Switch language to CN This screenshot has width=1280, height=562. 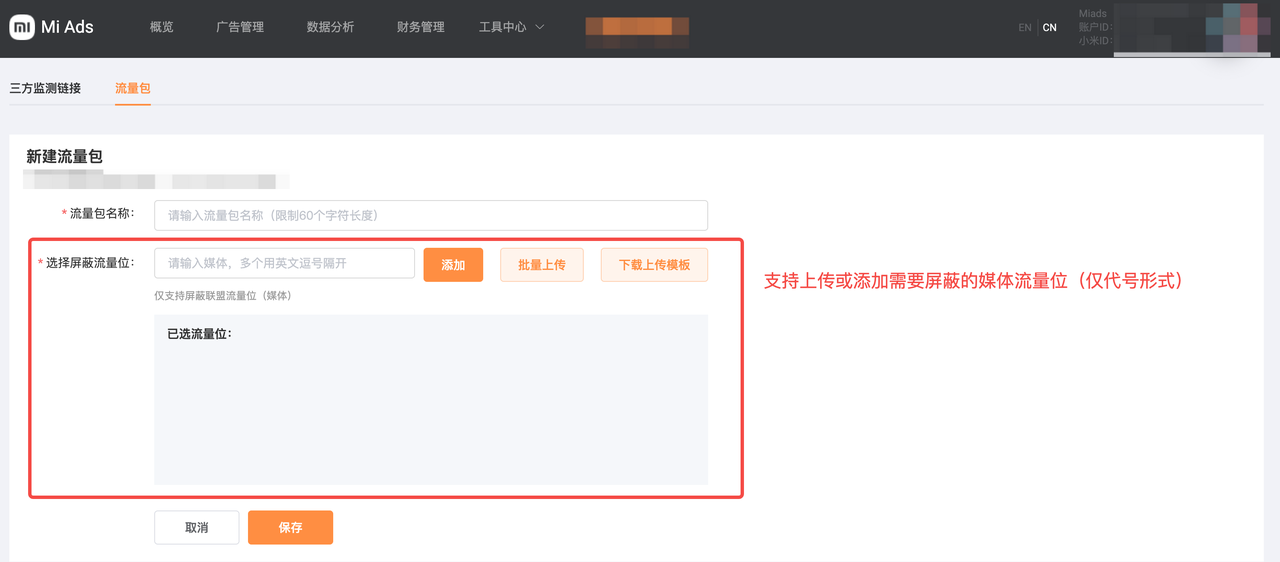1049,28
